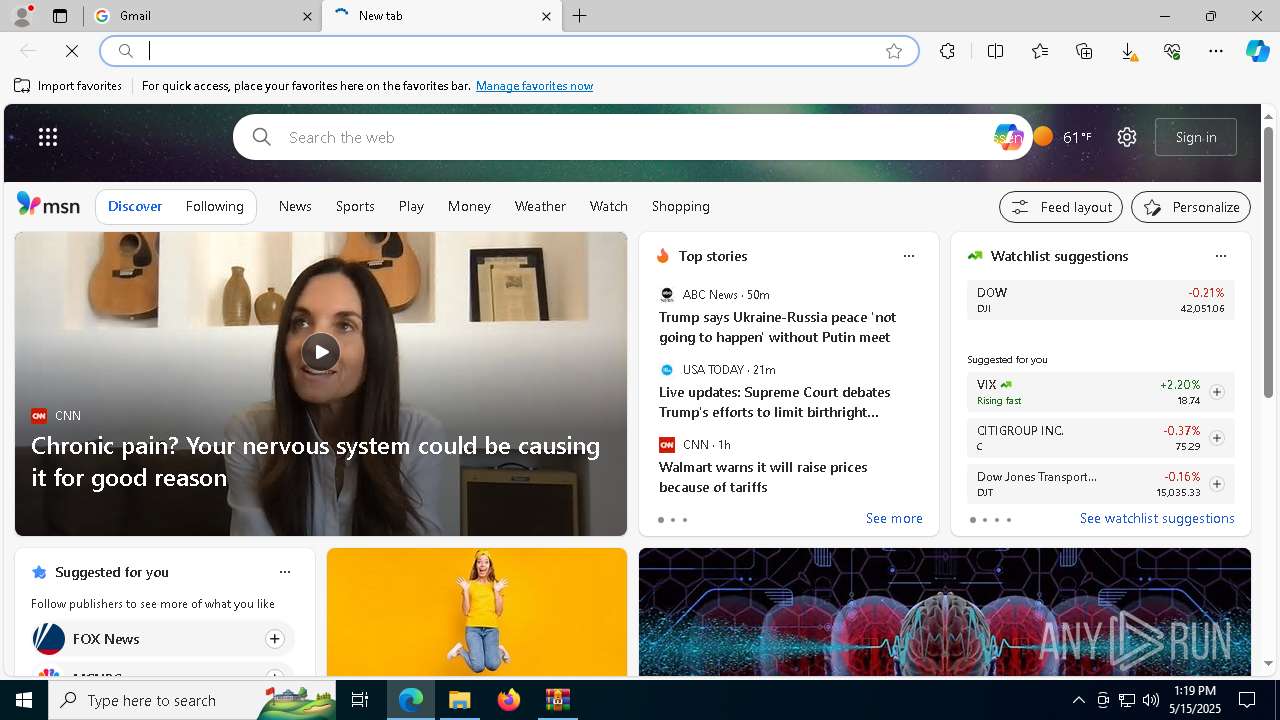This screenshot has height=720, width=1280.
Task: Launch Firefox from taskbar
Action: point(509,700)
